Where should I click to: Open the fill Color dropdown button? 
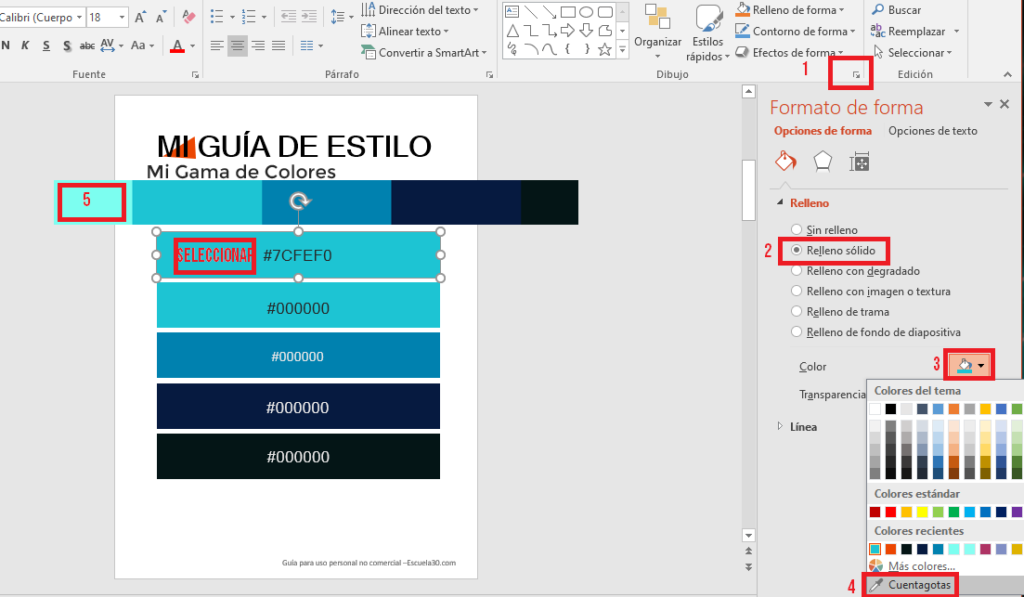(970, 366)
